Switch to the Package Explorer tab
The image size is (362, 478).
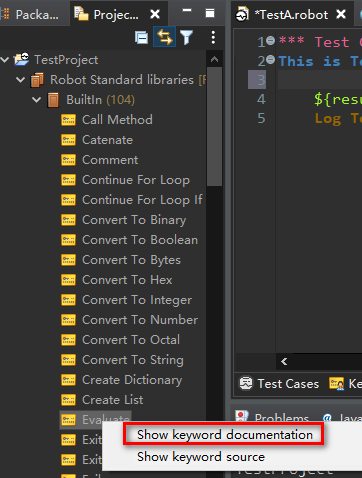(x=33, y=15)
